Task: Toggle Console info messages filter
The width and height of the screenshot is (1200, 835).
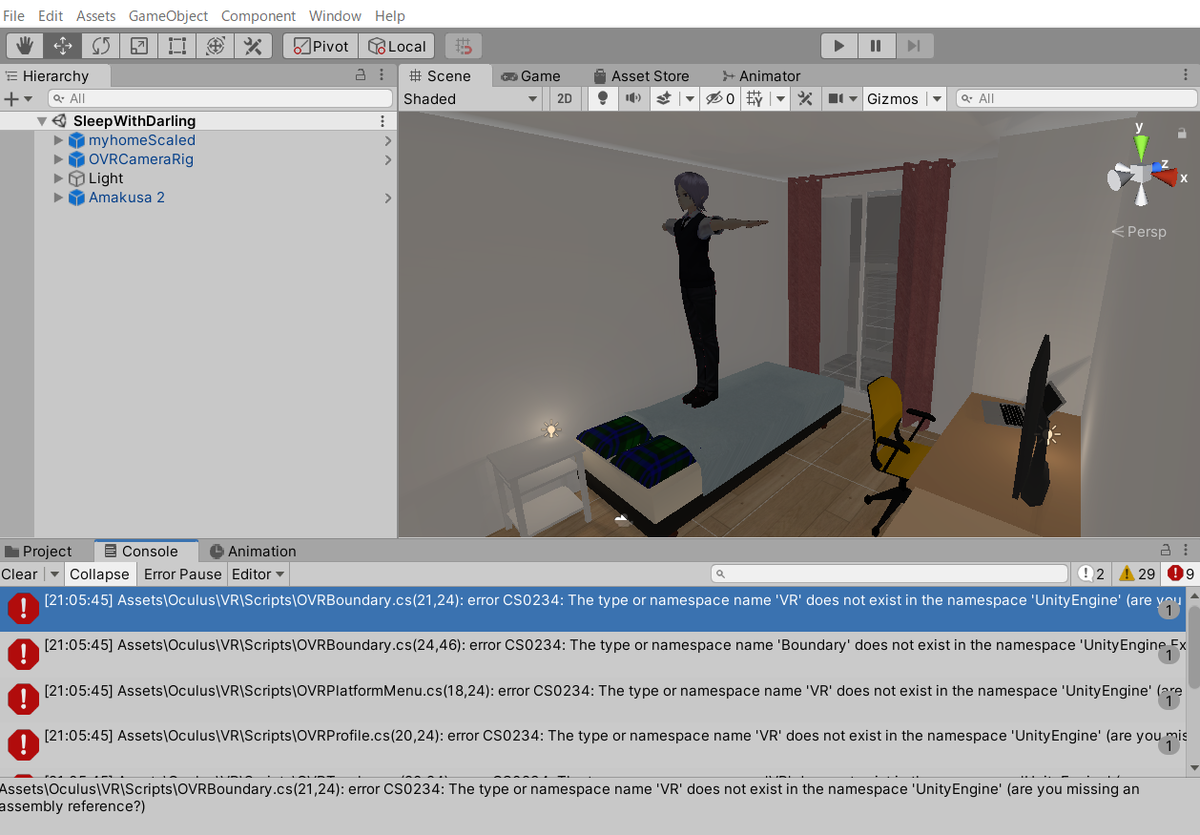Action: click(1092, 574)
